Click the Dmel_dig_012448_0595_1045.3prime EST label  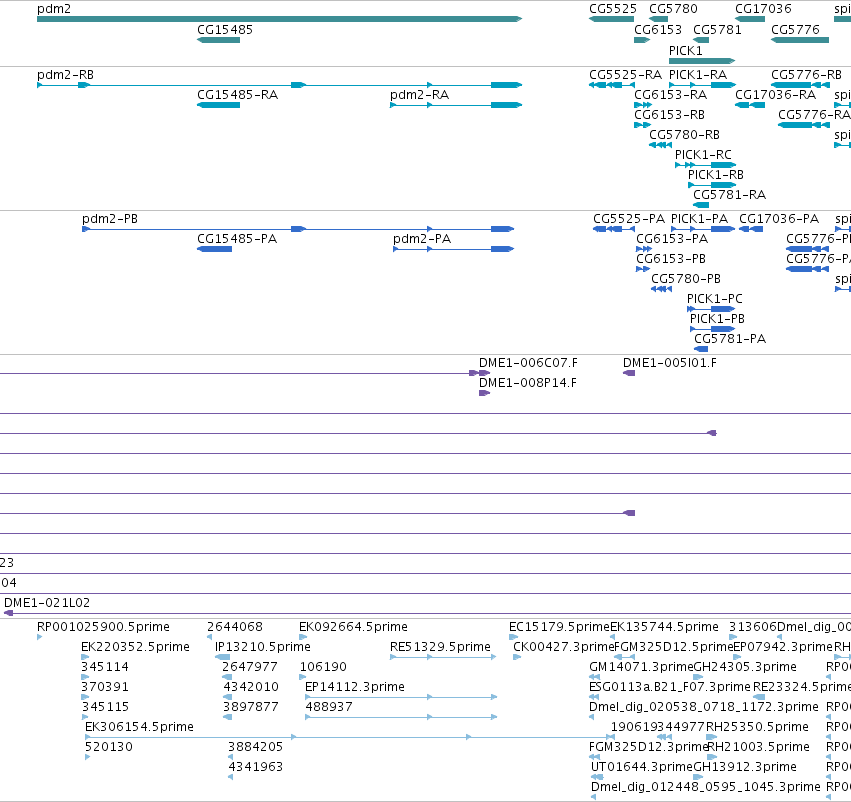(x=706, y=787)
